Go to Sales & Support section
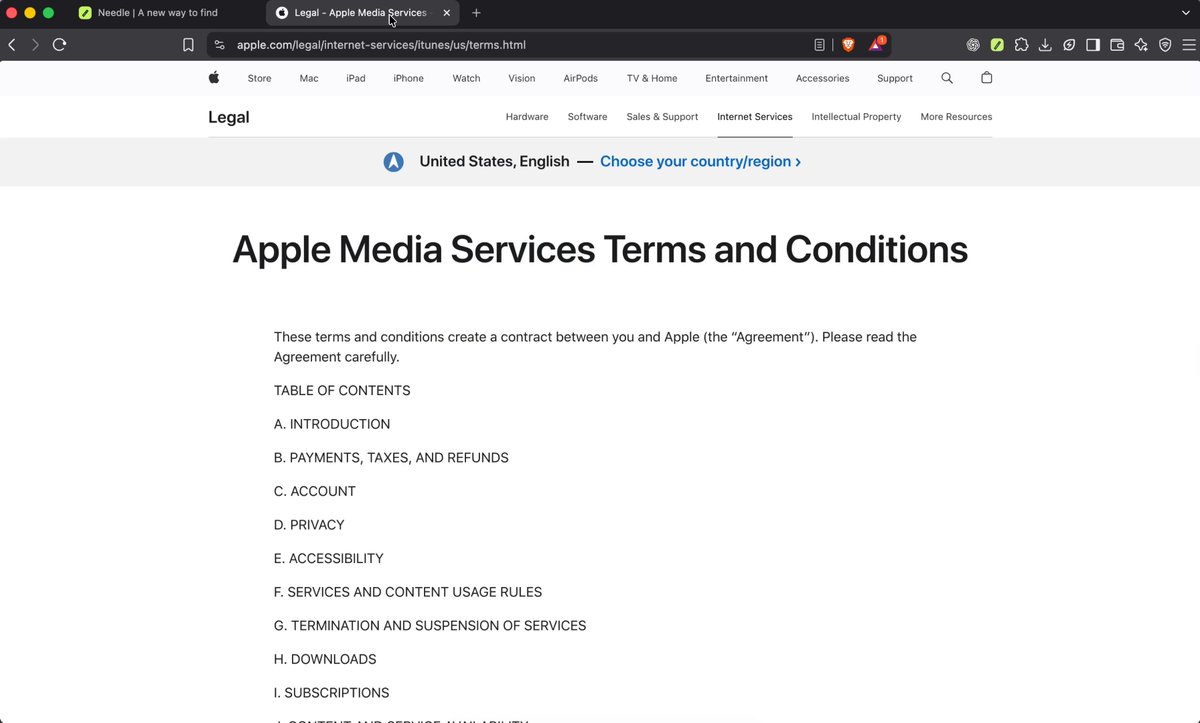 pyautogui.click(x=662, y=117)
